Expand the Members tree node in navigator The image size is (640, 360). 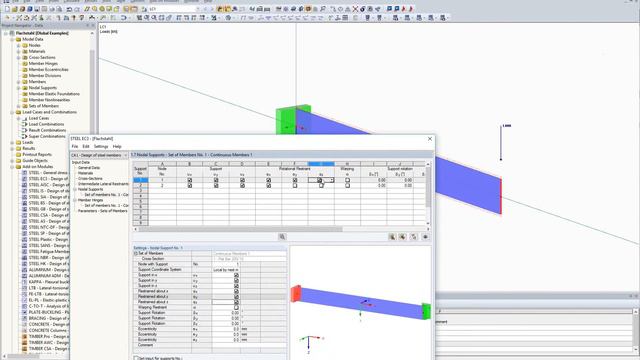(18, 82)
